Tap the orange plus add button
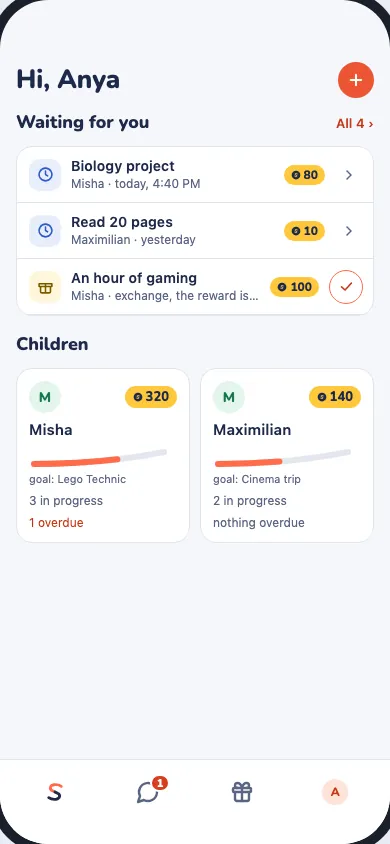This screenshot has width=390, height=844. point(356,80)
